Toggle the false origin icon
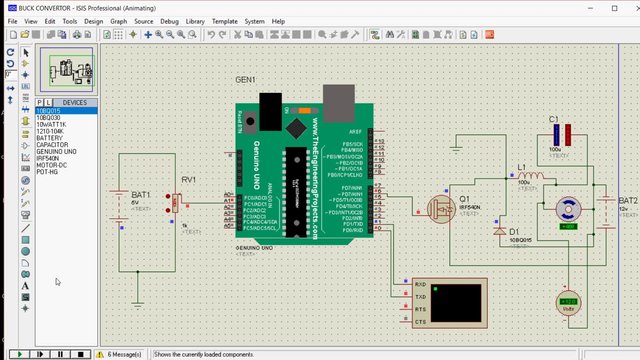640x360 pixels. [133, 35]
